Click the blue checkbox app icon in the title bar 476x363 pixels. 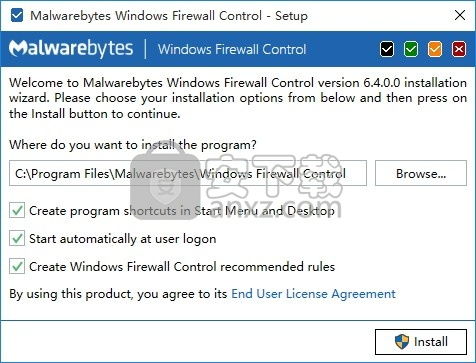click(x=17, y=15)
